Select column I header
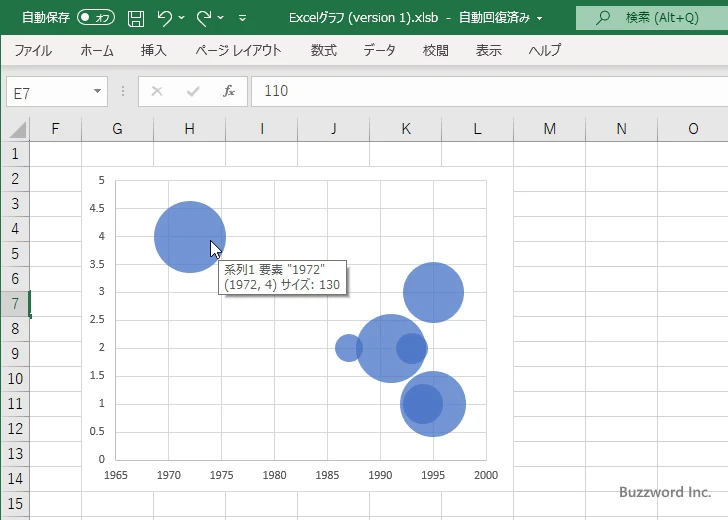 coord(261,129)
